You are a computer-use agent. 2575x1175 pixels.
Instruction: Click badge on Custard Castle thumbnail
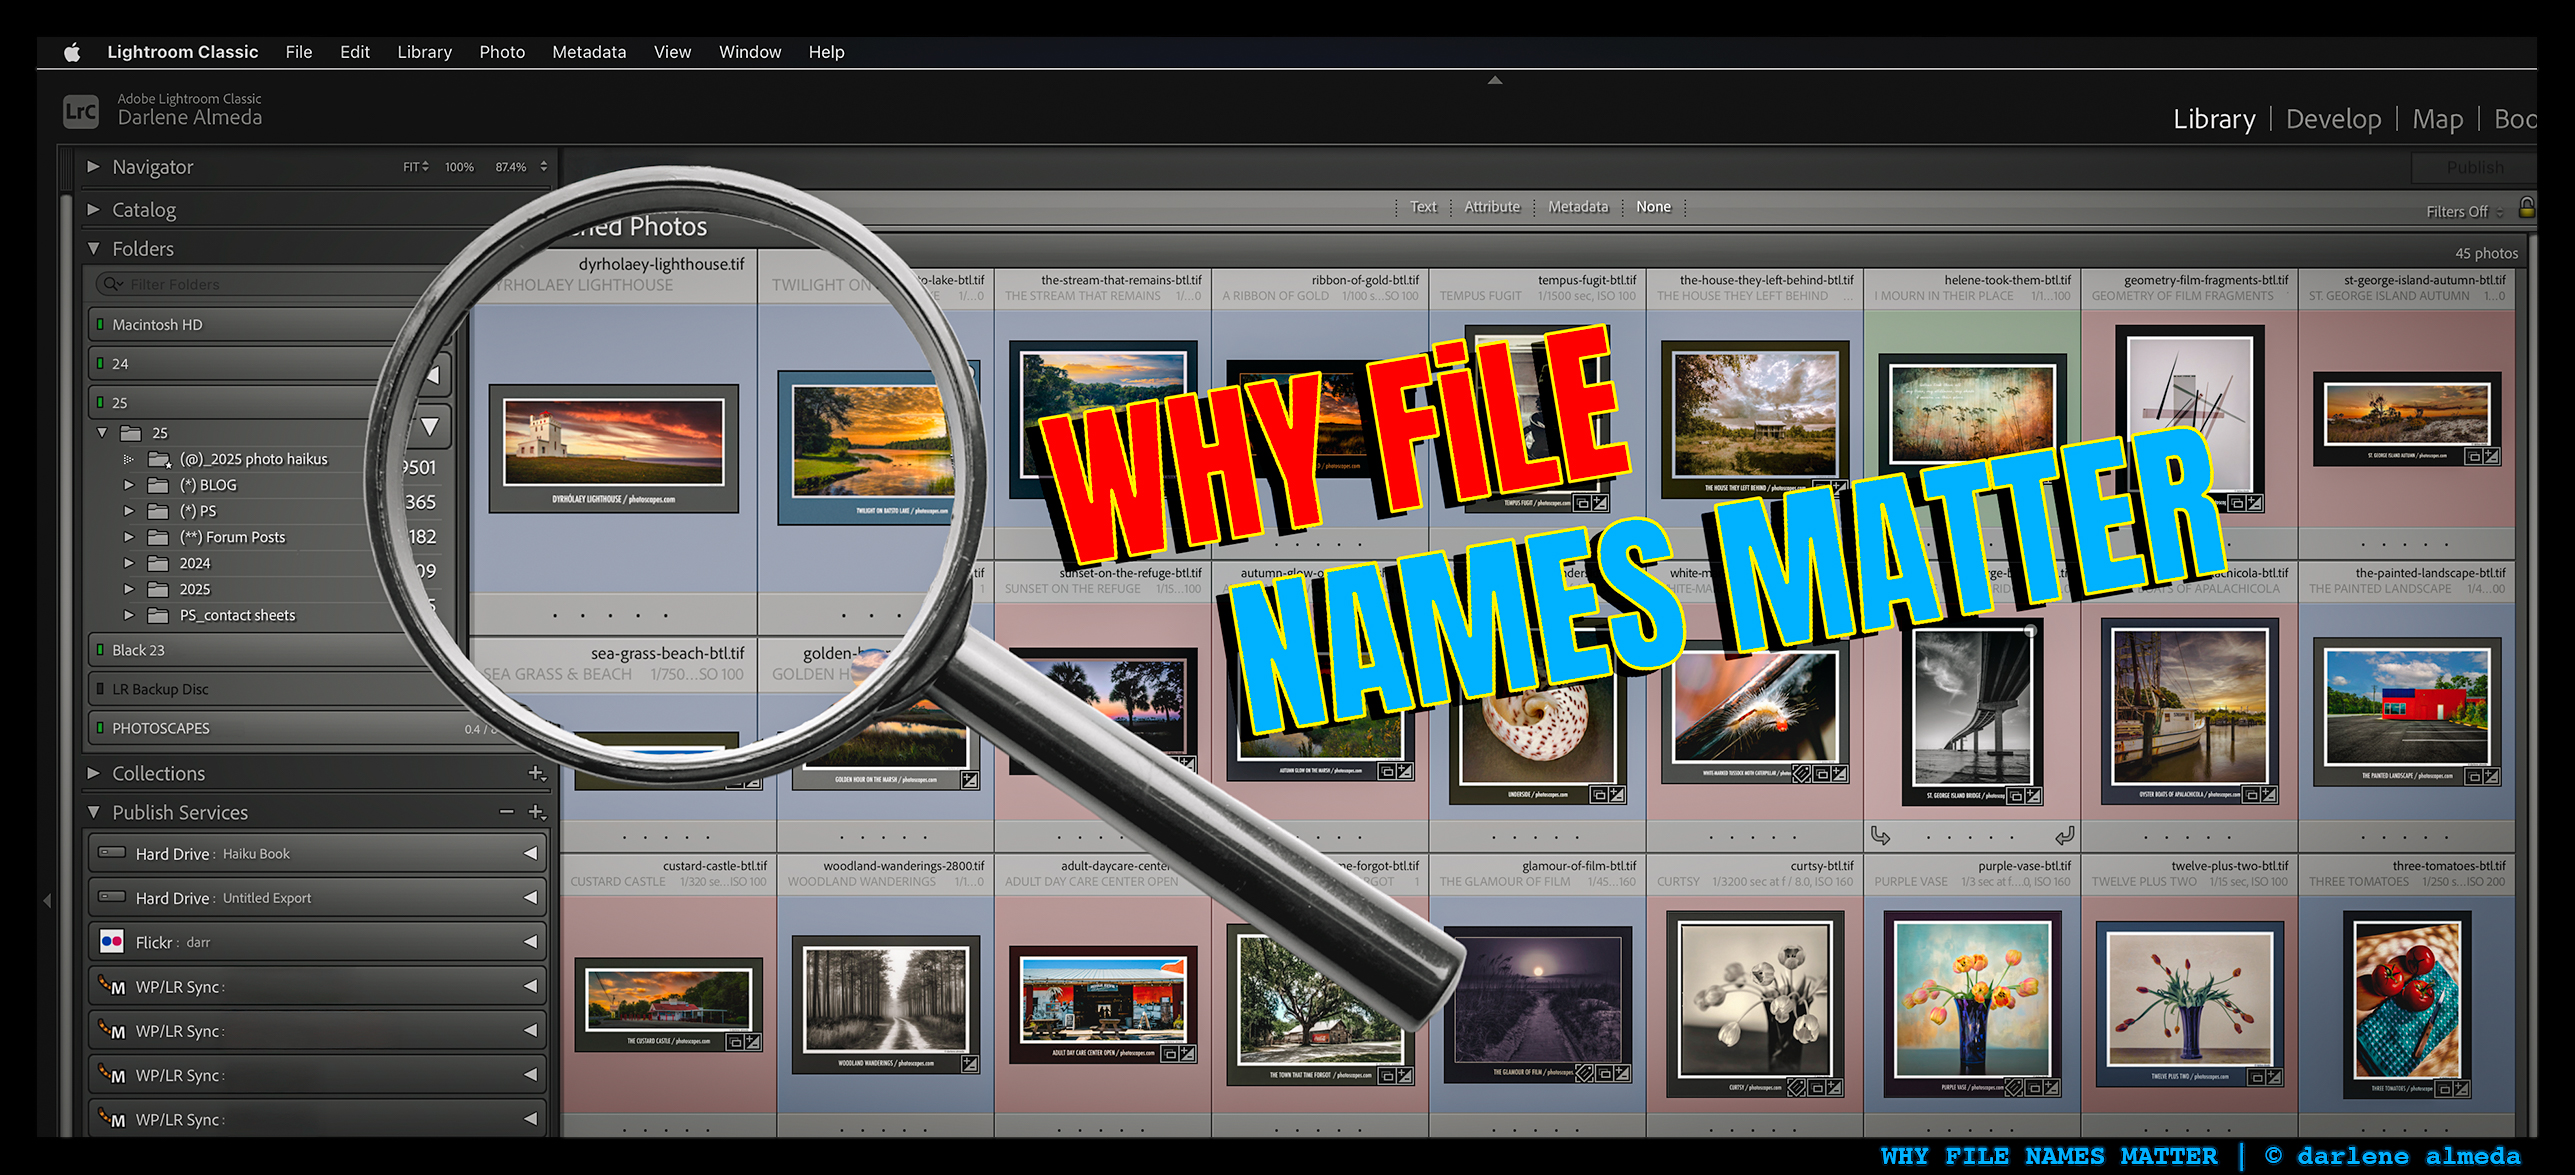[x=753, y=1042]
